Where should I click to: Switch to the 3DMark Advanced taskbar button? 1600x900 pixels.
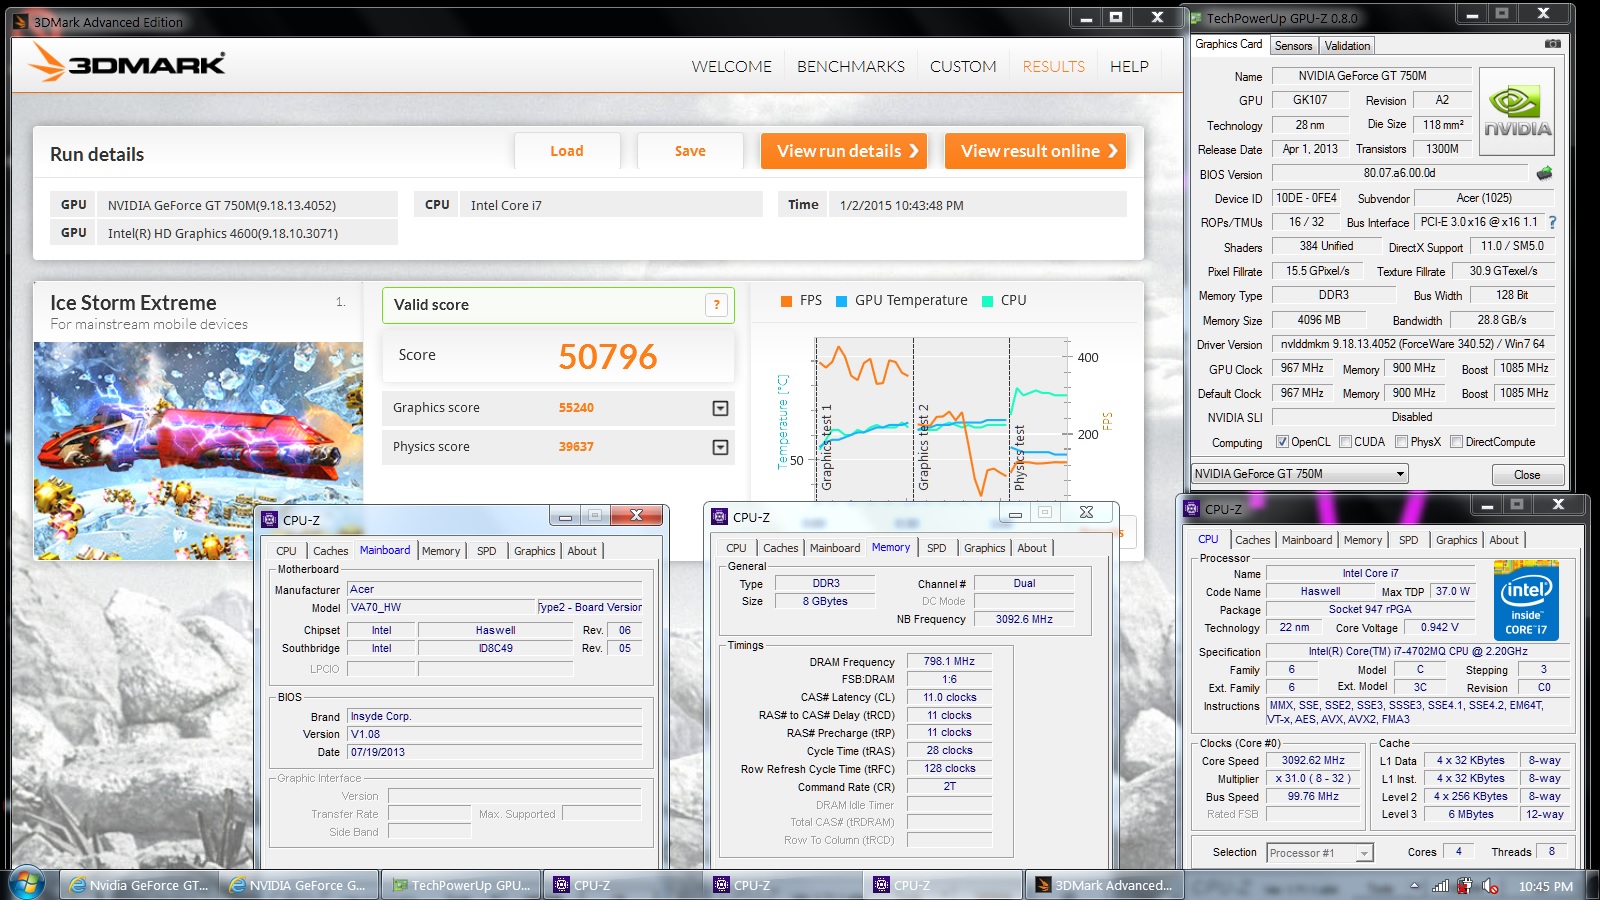point(1104,885)
